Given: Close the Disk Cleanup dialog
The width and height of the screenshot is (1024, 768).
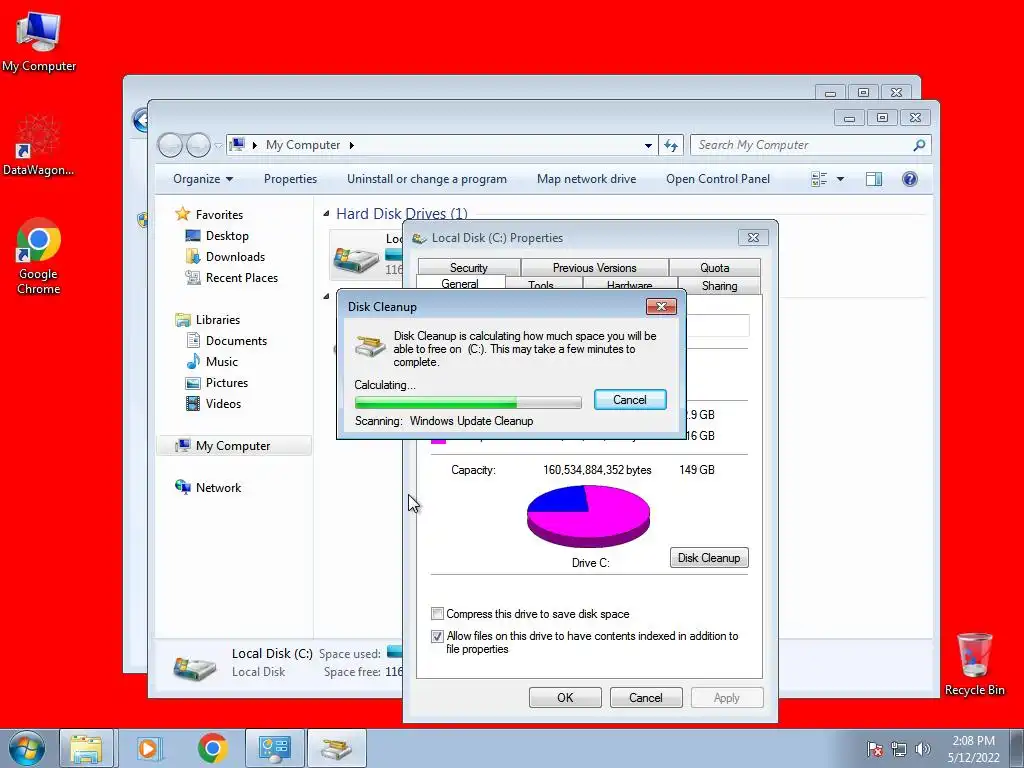Looking at the screenshot, I should tap(661, 307).
